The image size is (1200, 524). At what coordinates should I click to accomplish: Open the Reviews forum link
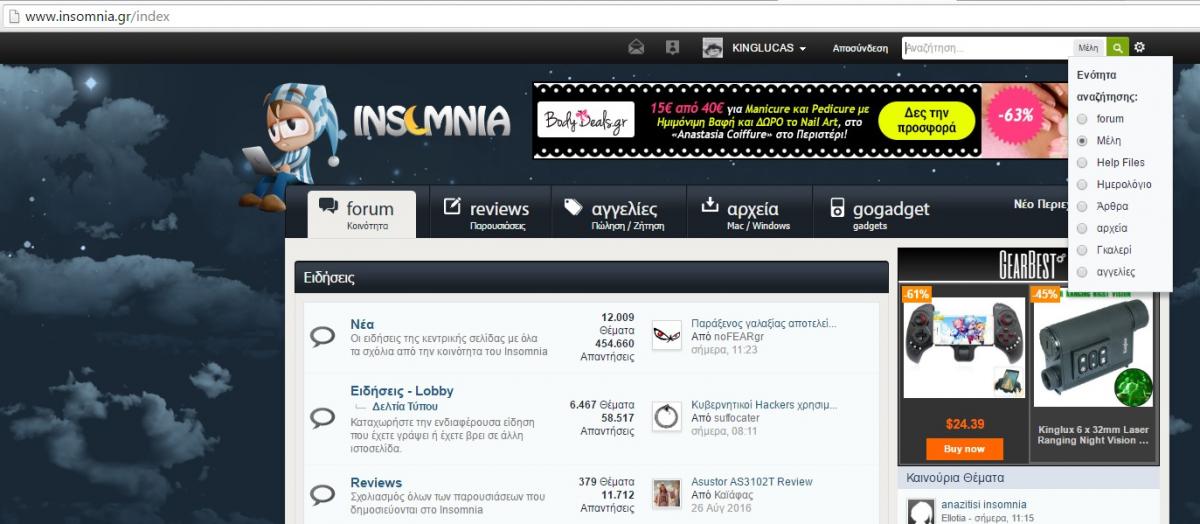[x=376, y=482]
